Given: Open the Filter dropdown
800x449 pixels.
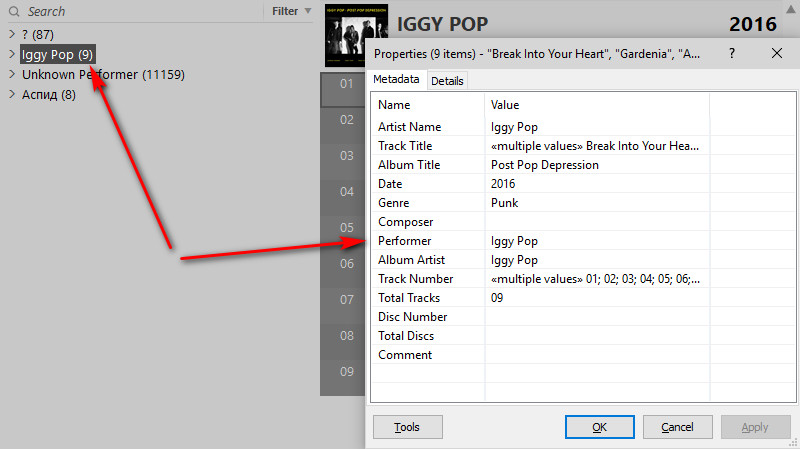Looking at the screenshot, I should 291,11.
